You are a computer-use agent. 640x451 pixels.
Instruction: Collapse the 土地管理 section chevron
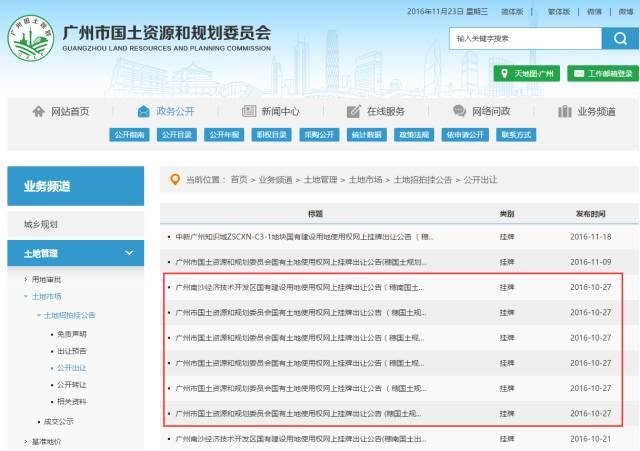pyautogui.click(x=128, y=254)
